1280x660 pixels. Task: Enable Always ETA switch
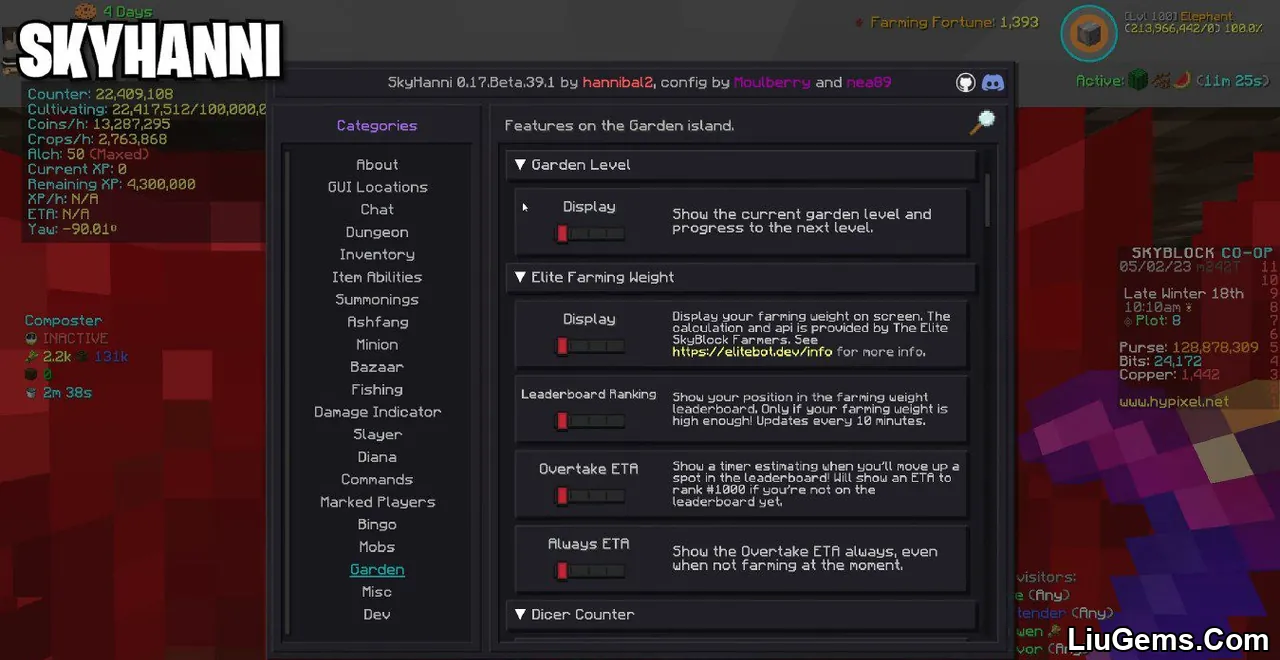[589, 571]
